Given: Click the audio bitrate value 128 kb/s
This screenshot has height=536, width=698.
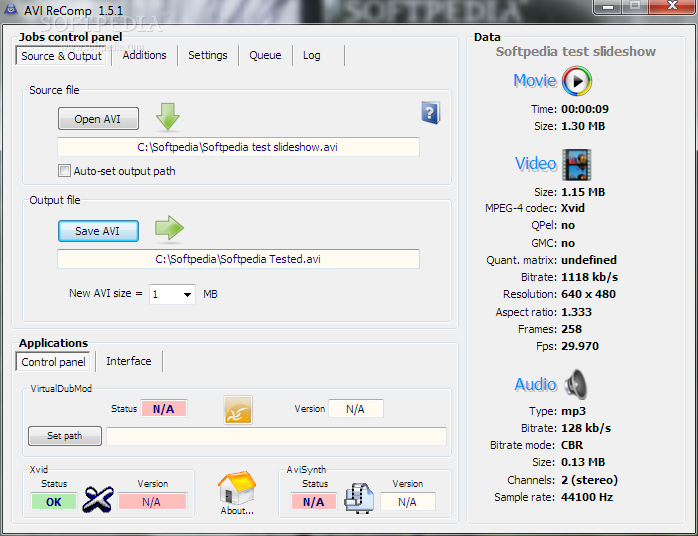Looking at the screenshot, I should (x=586, y=428).
